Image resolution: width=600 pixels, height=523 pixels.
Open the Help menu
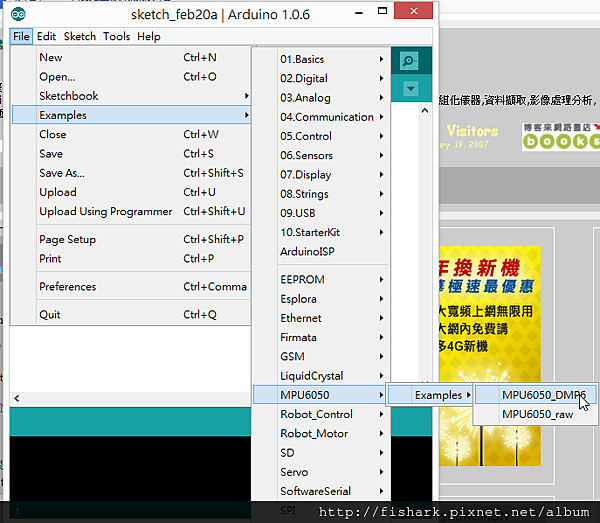[x=148, y=37]
